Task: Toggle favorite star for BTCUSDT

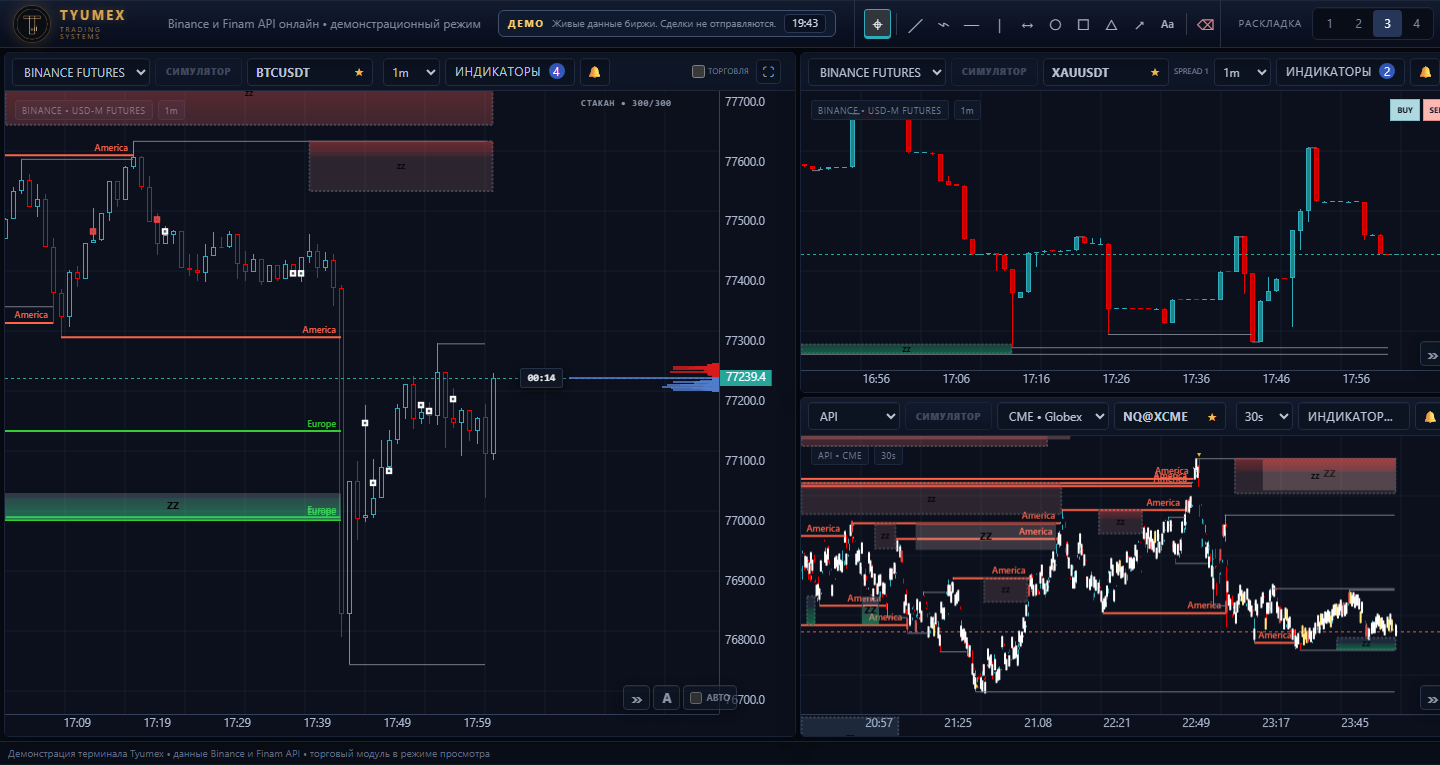Action: click(359, 72)
